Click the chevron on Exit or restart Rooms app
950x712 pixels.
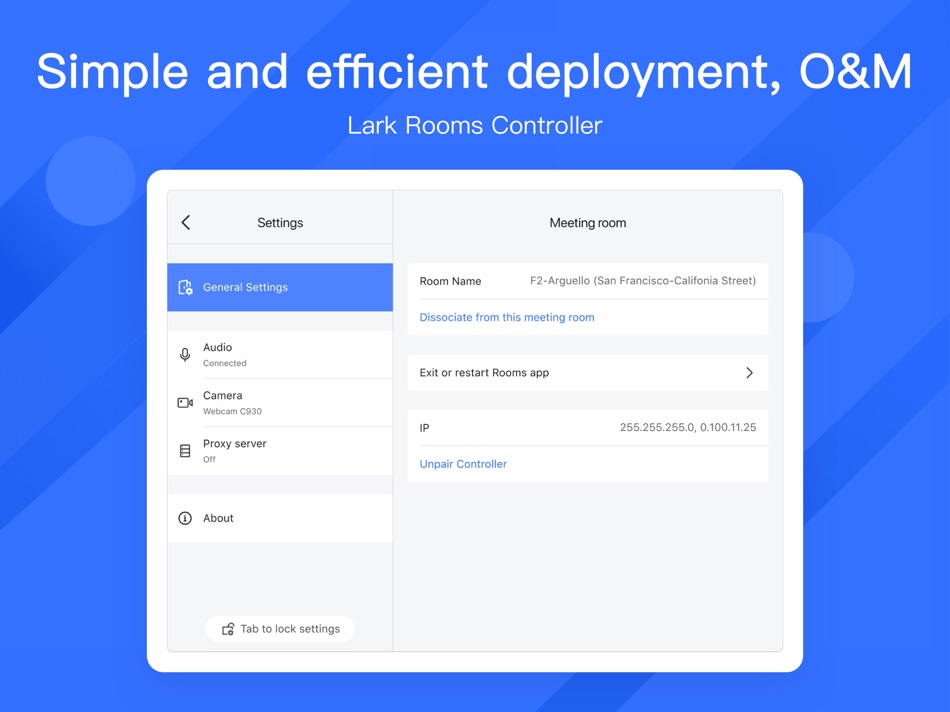749,372
